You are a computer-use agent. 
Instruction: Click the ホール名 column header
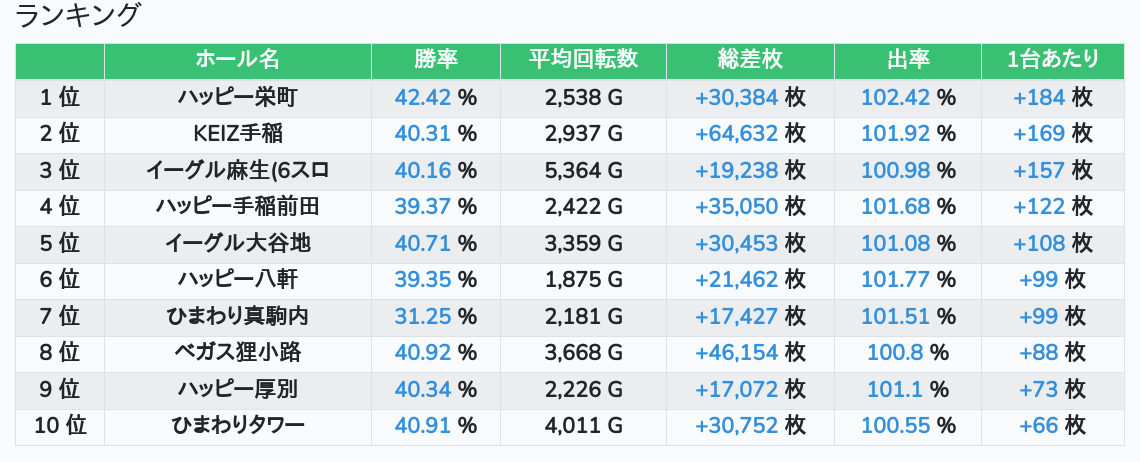pyautogui.click(x=238, y=60)
